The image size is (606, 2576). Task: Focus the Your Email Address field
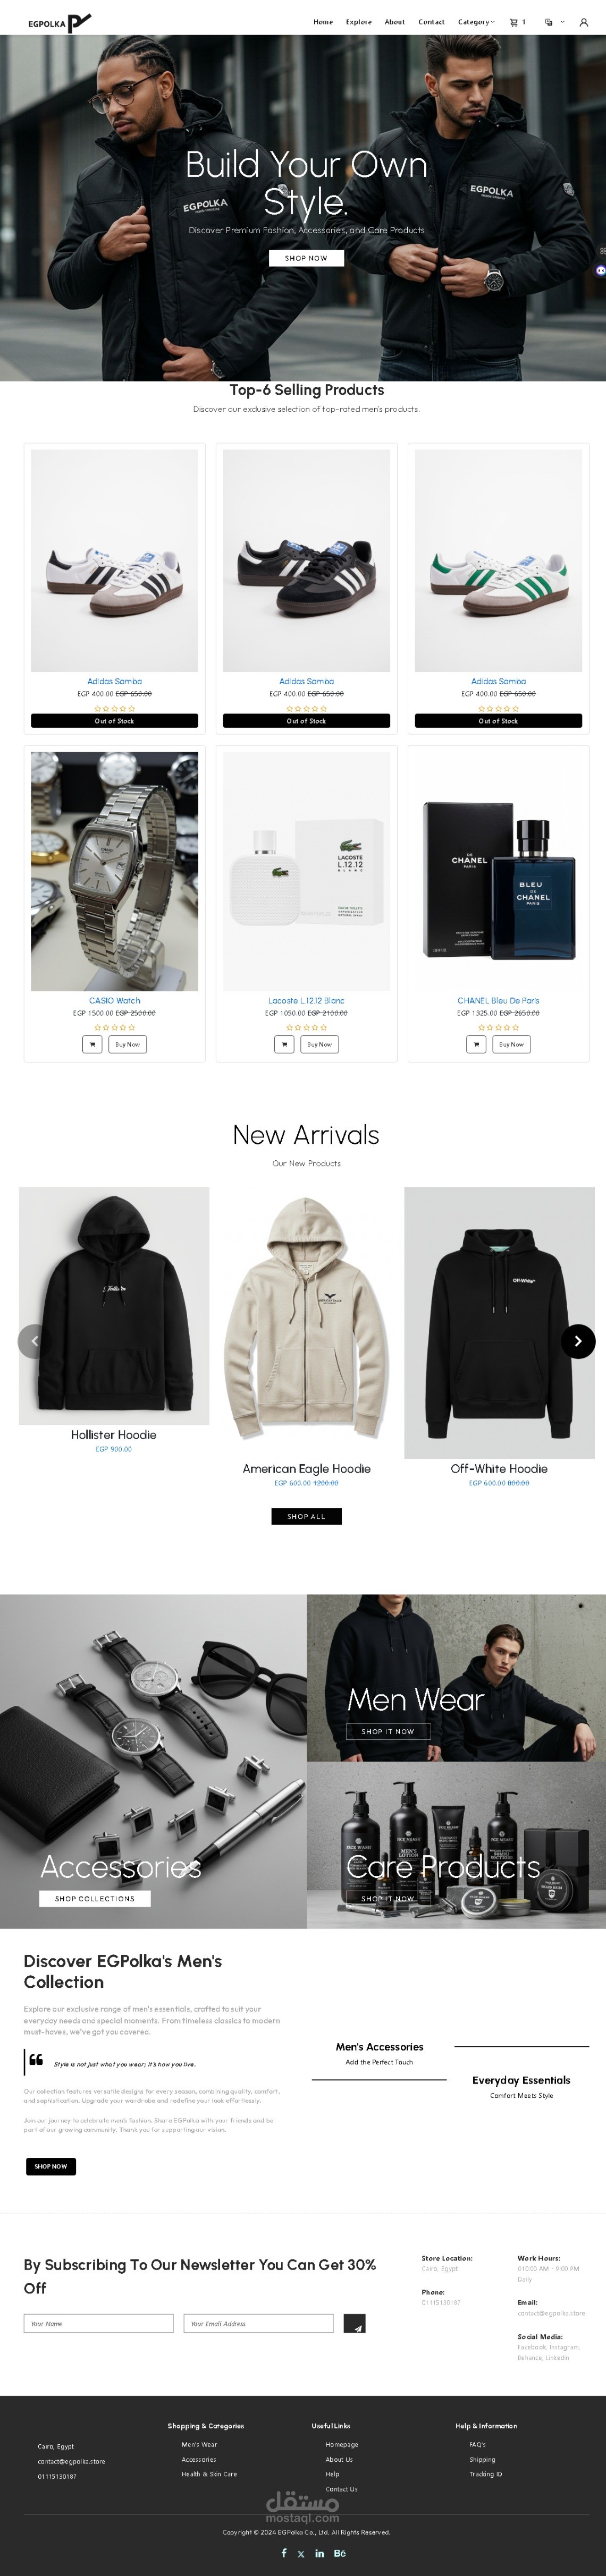click(258, 2323)
